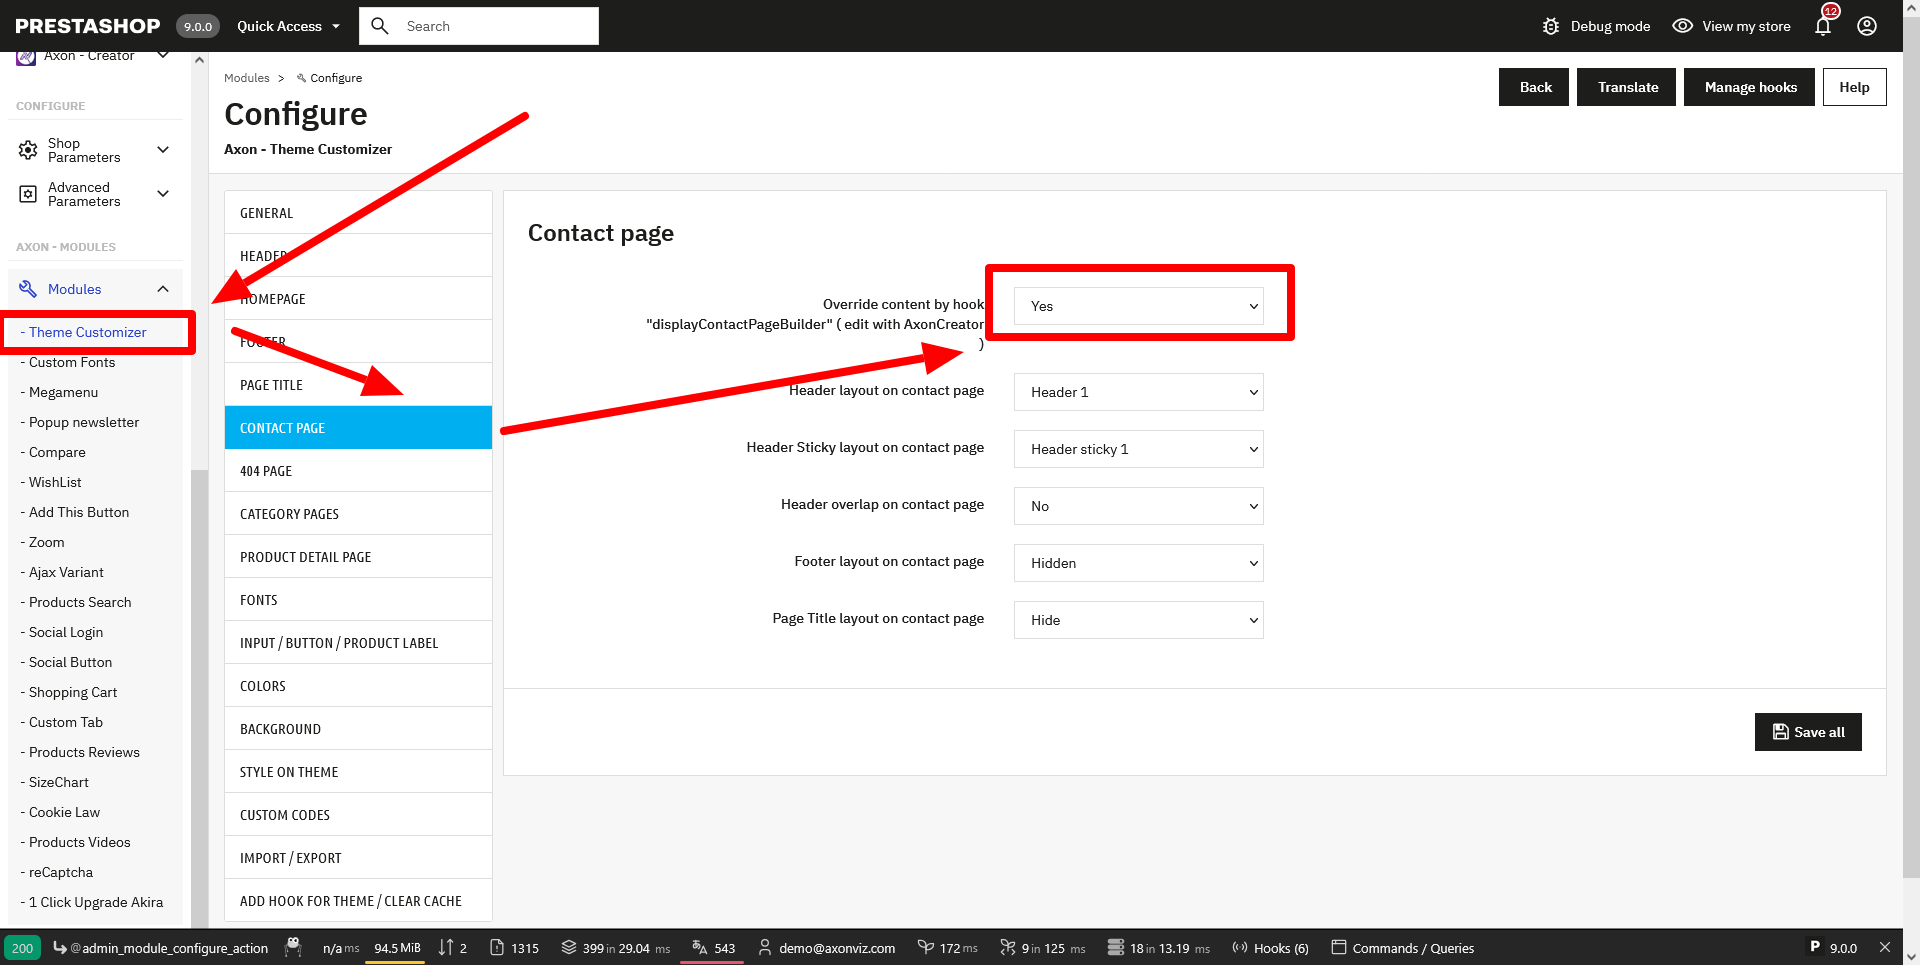Click the Back button
The width and height of the screenshot is (1920, 965).
click(x=1534, y=87)
